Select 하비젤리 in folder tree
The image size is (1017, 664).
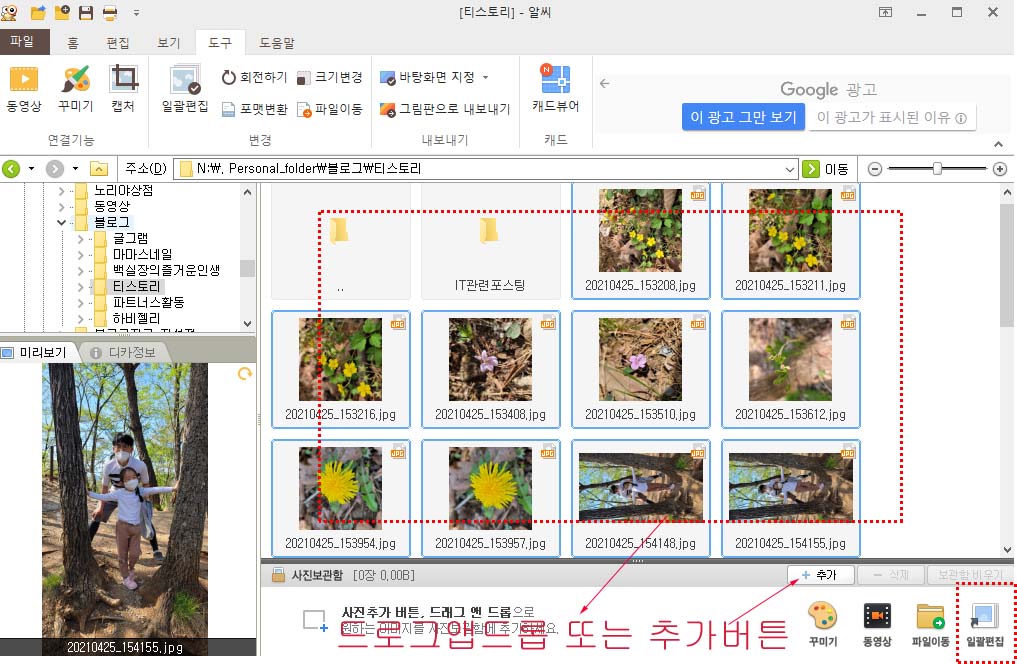[x=136, y=318]
